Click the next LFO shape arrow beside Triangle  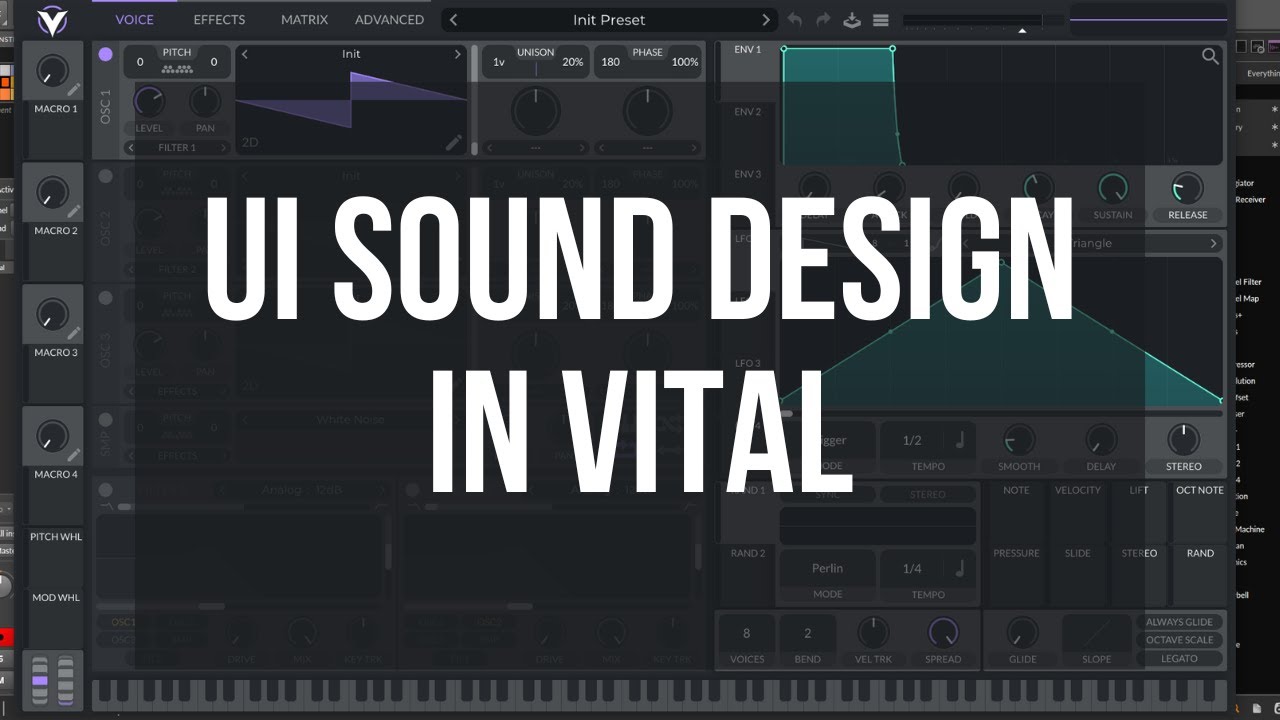pos(1214,243)
